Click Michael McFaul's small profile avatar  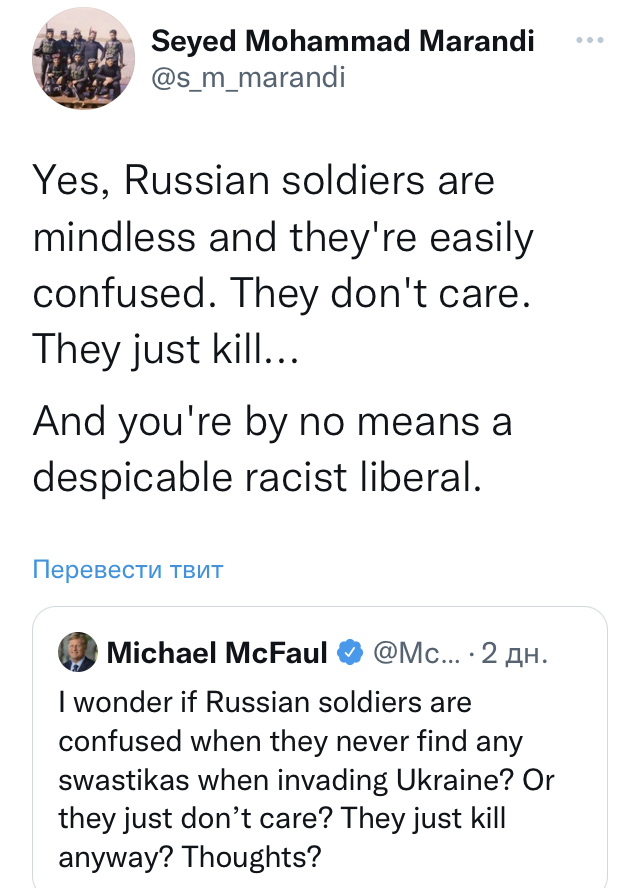(78, 653)
